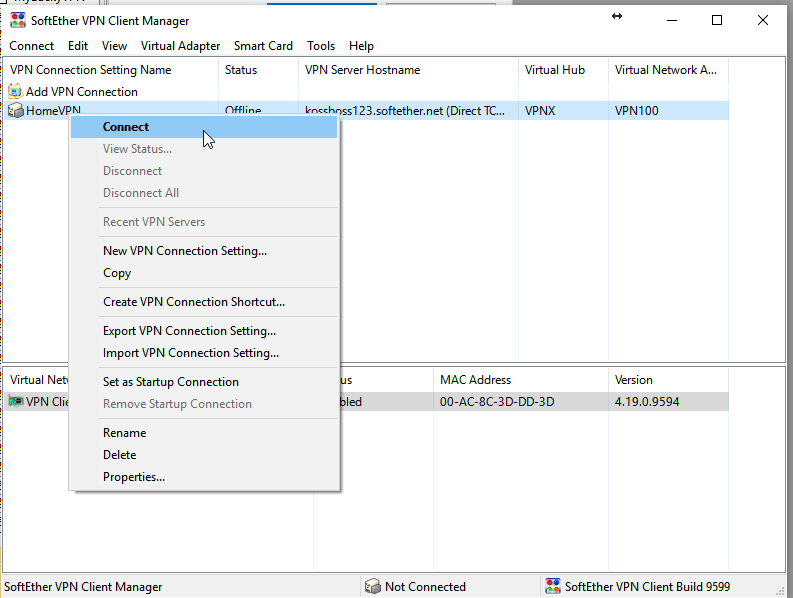Image resolution: width=793 pixels, height=598 pixels.
Task: Click the Virtual Network A... column header
Action: click(x=669, y=70)
